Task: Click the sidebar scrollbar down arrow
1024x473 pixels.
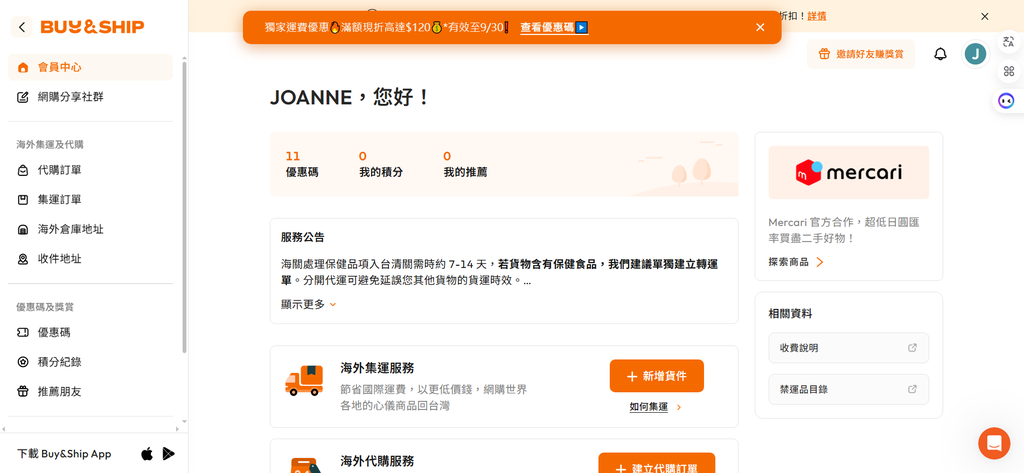Action: click(184, 422)
